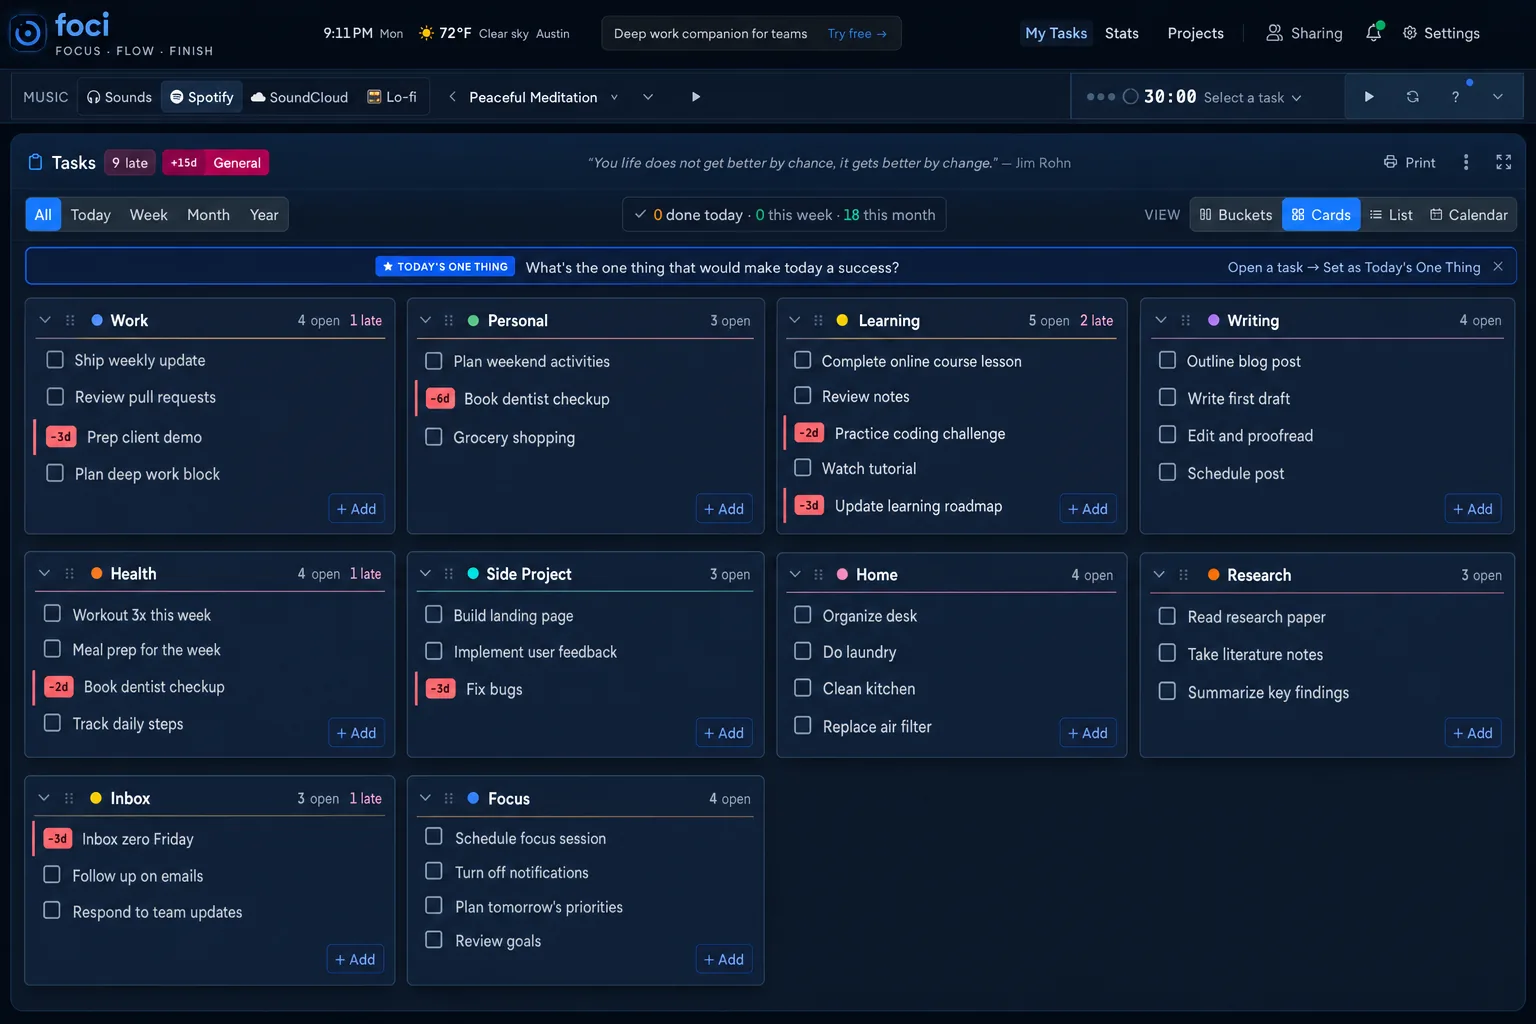Collapse the Work card chevron
Viewport: 1536px width, 1024px height.
pyautogui.click(x=45, y=320)
